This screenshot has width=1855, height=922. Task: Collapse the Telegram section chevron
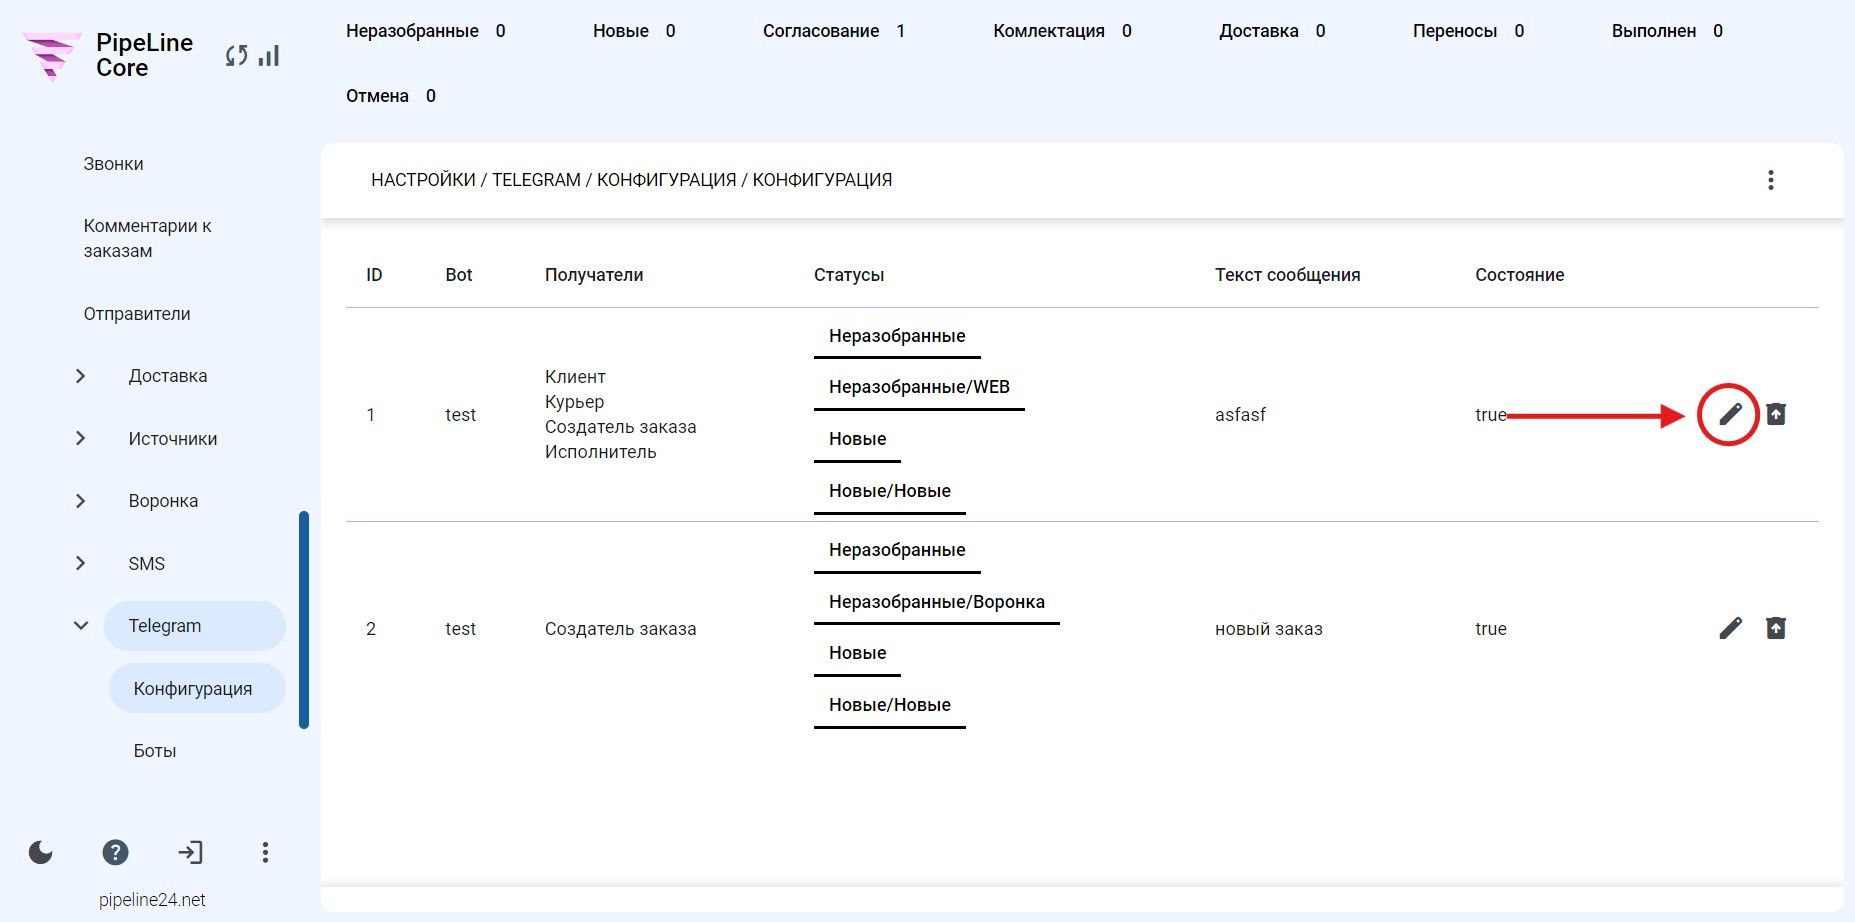coord(81,626)
